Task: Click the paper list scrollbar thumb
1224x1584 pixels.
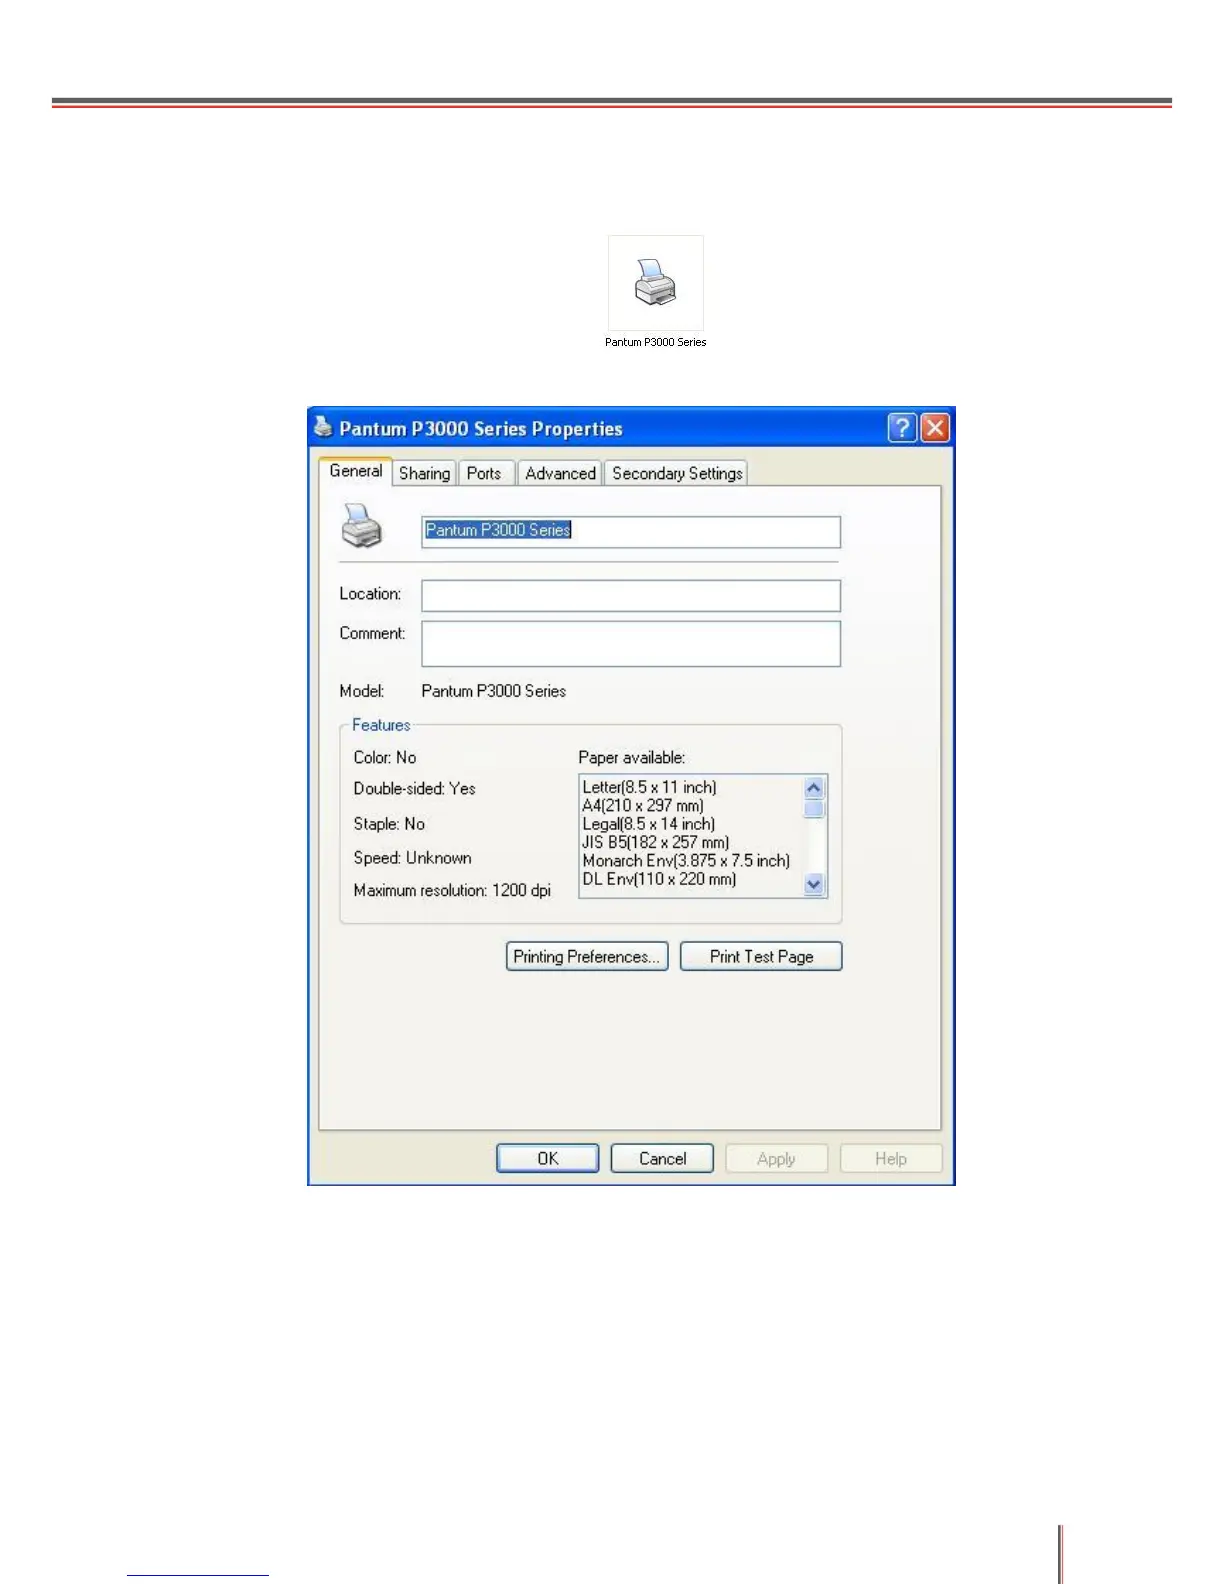Action: coord(814,808)
